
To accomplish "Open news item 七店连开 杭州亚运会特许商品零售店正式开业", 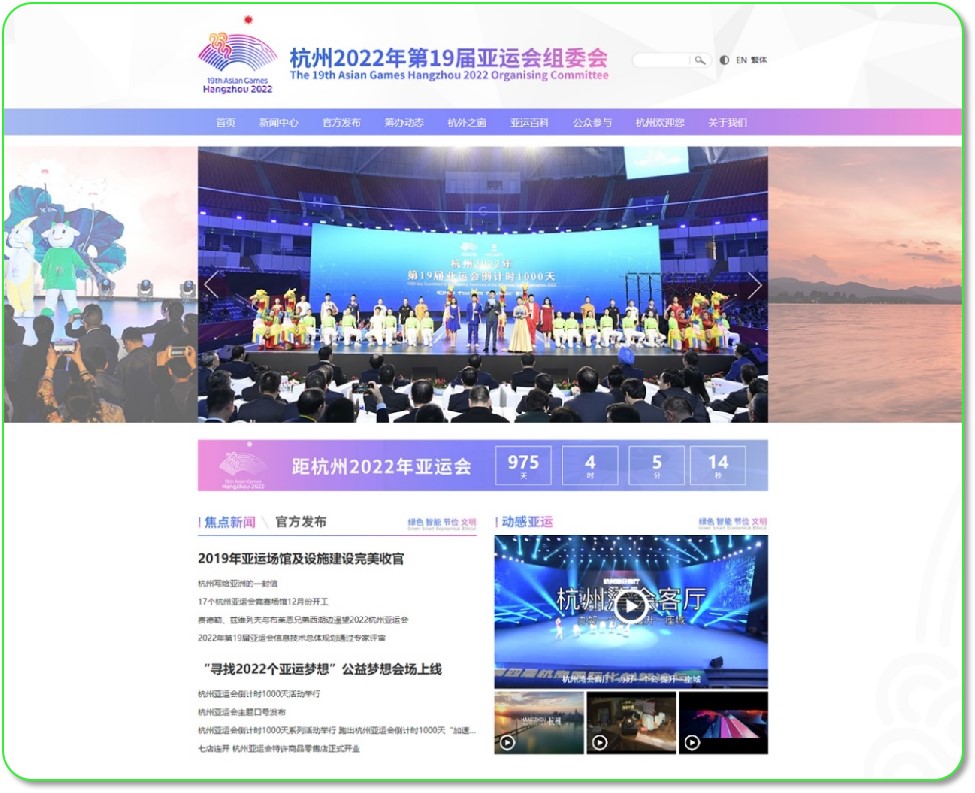I will (279, 748).
